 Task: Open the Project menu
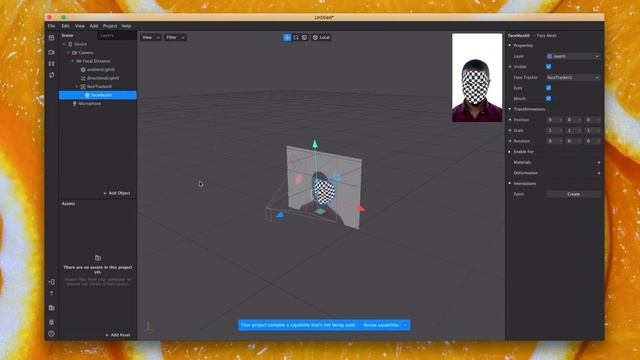pos(110,26)
